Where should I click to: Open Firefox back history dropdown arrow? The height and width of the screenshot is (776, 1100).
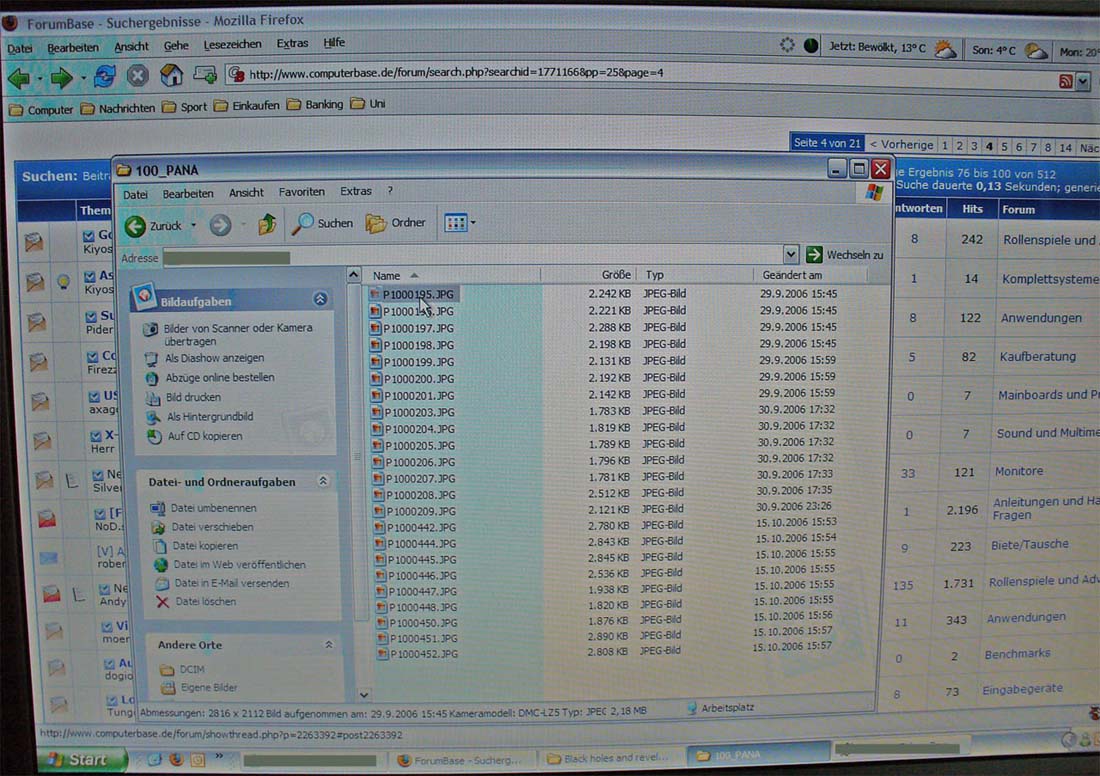tap(39, 79)
